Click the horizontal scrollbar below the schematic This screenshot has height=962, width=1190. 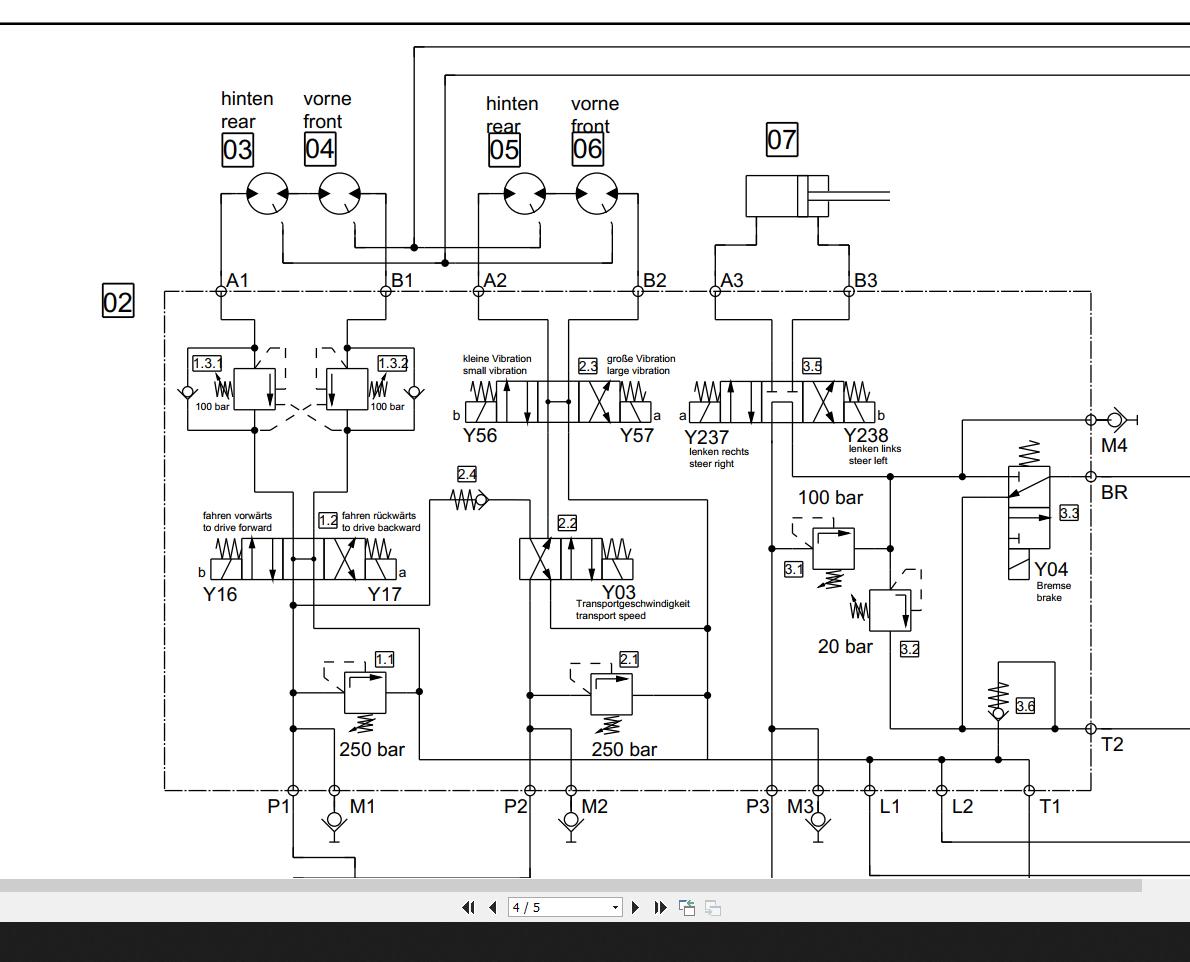pyautogui.click(x=570, y=884)
